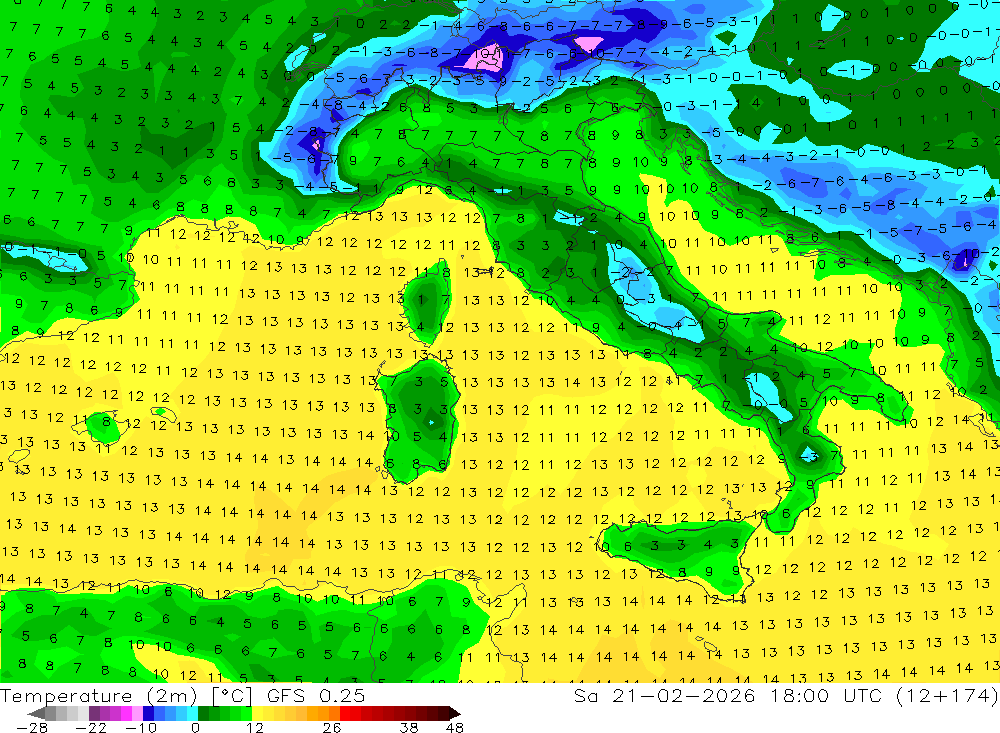Screen dimensions: 1000x733
Task: Select the light pink legend swatch
Action: [x=137, y=713]
